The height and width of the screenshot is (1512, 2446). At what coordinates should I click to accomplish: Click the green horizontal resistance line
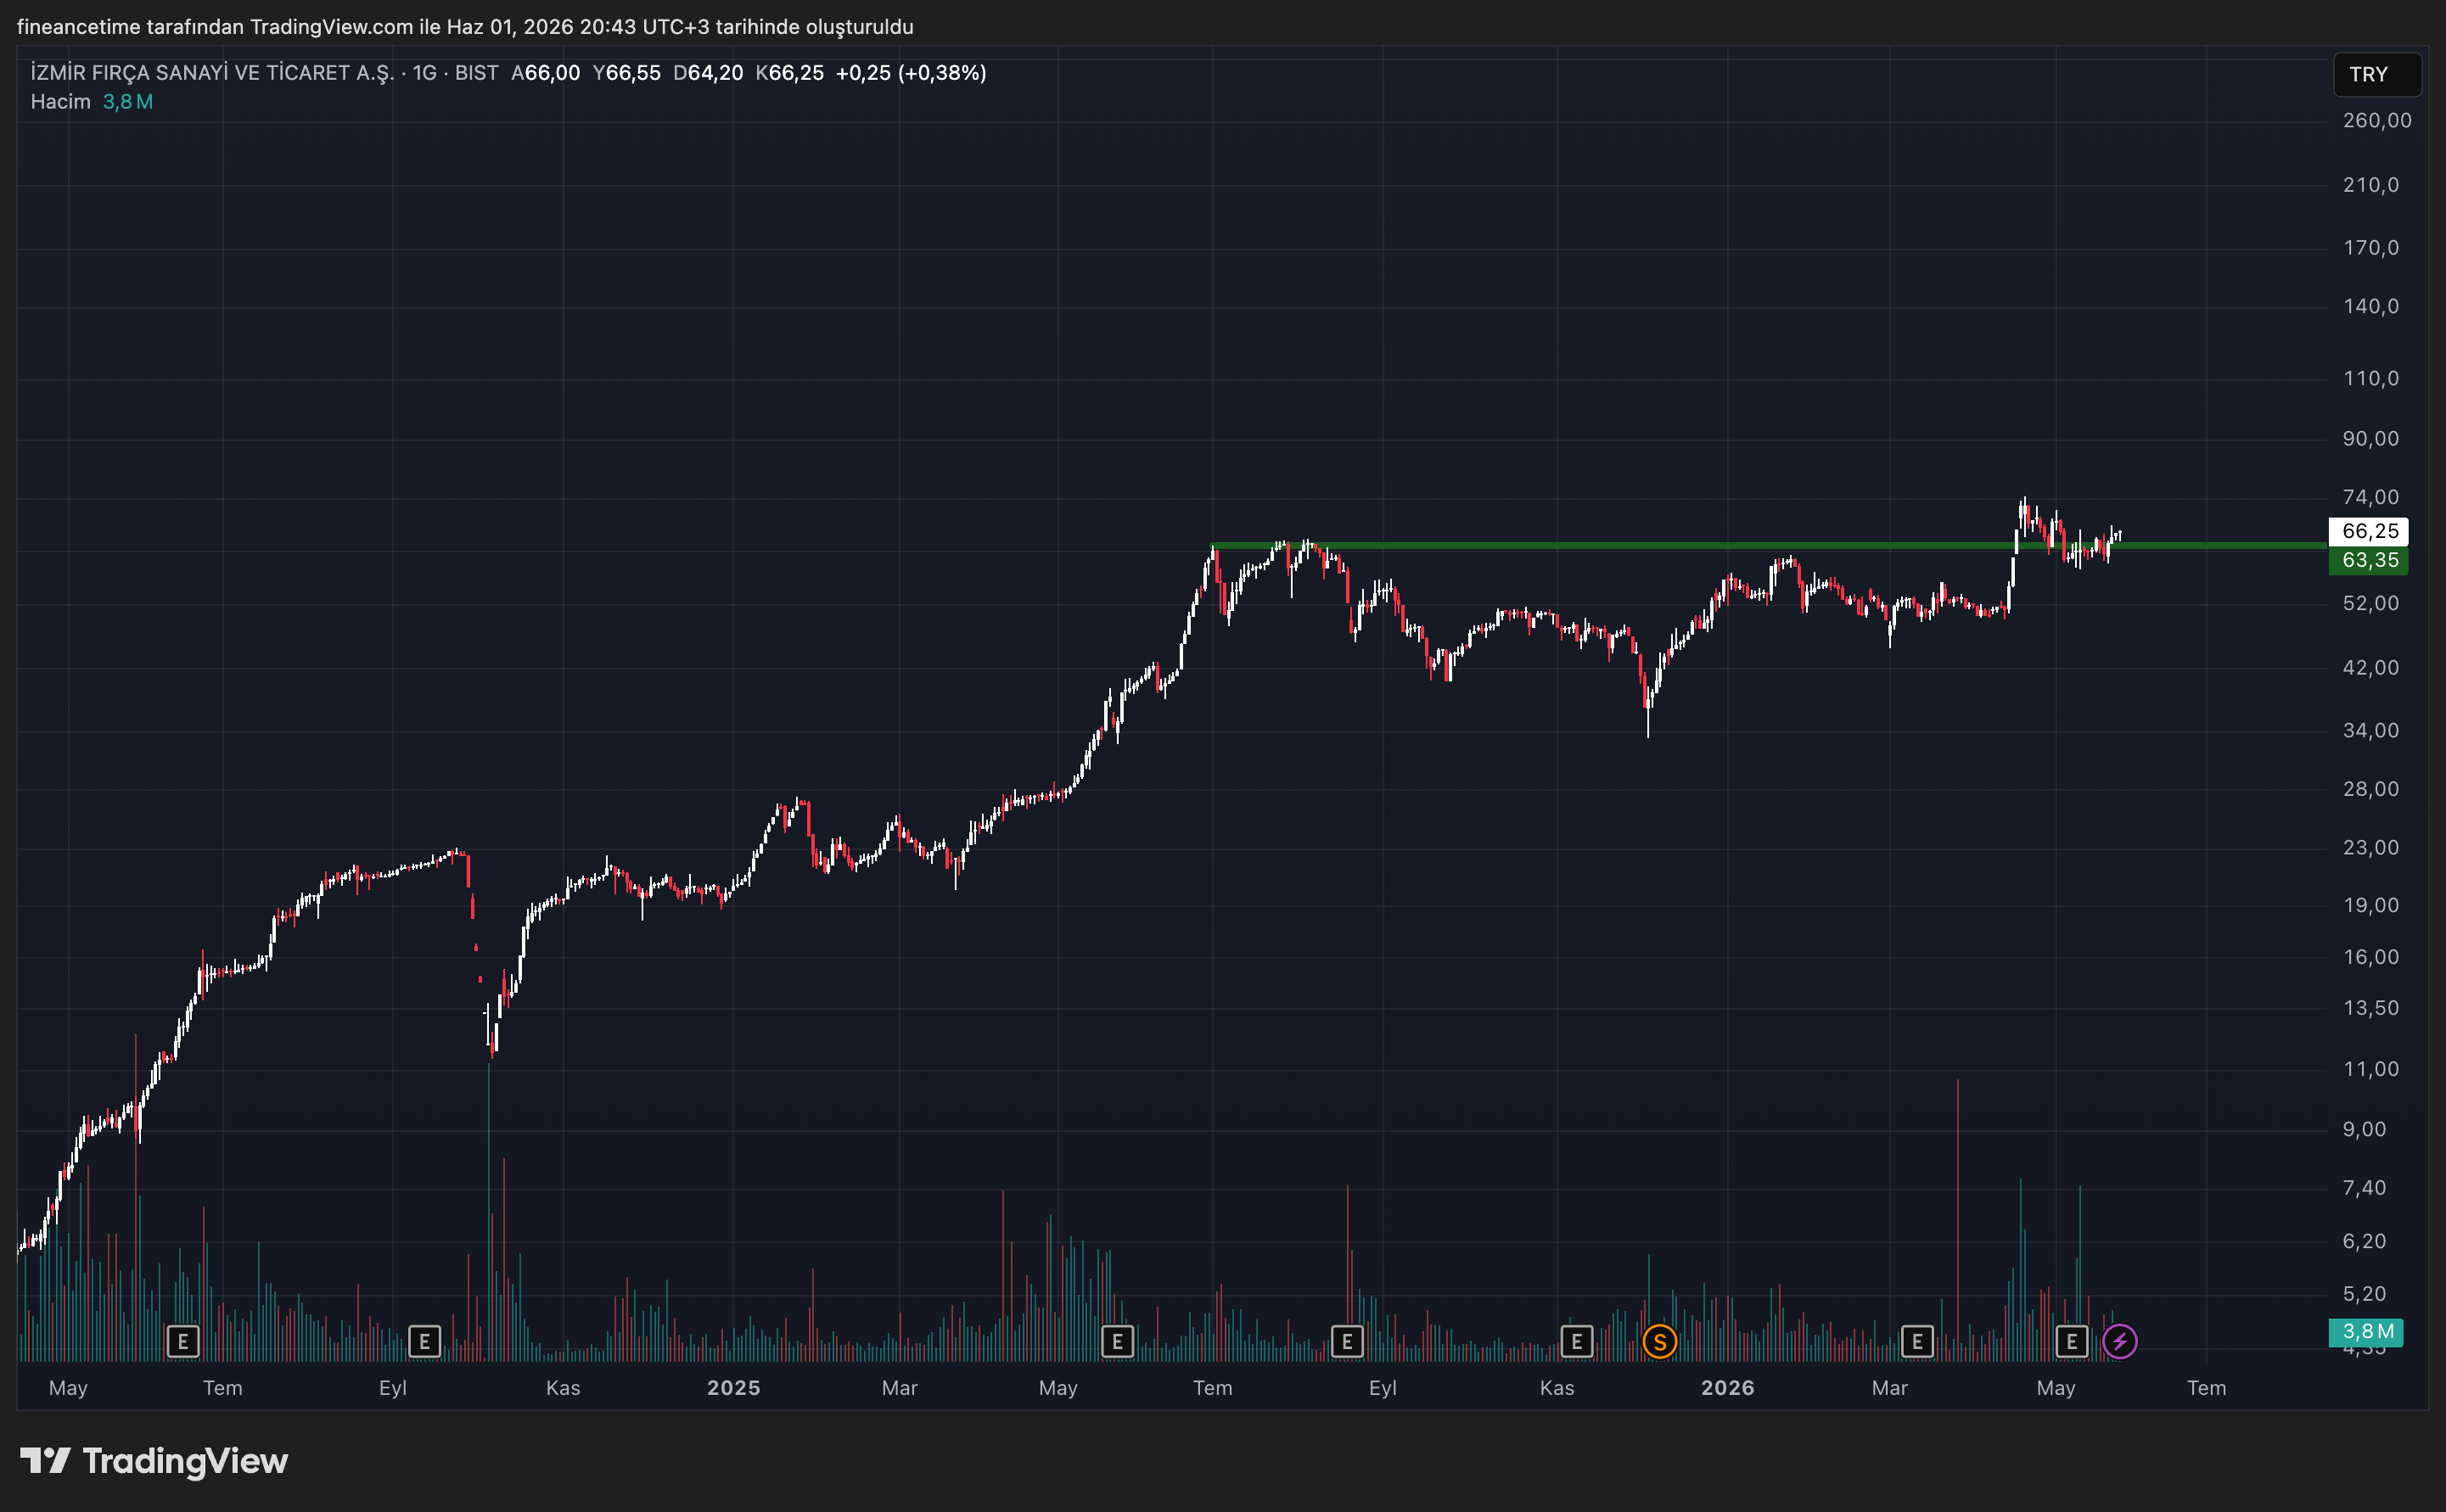[1700, 546]
